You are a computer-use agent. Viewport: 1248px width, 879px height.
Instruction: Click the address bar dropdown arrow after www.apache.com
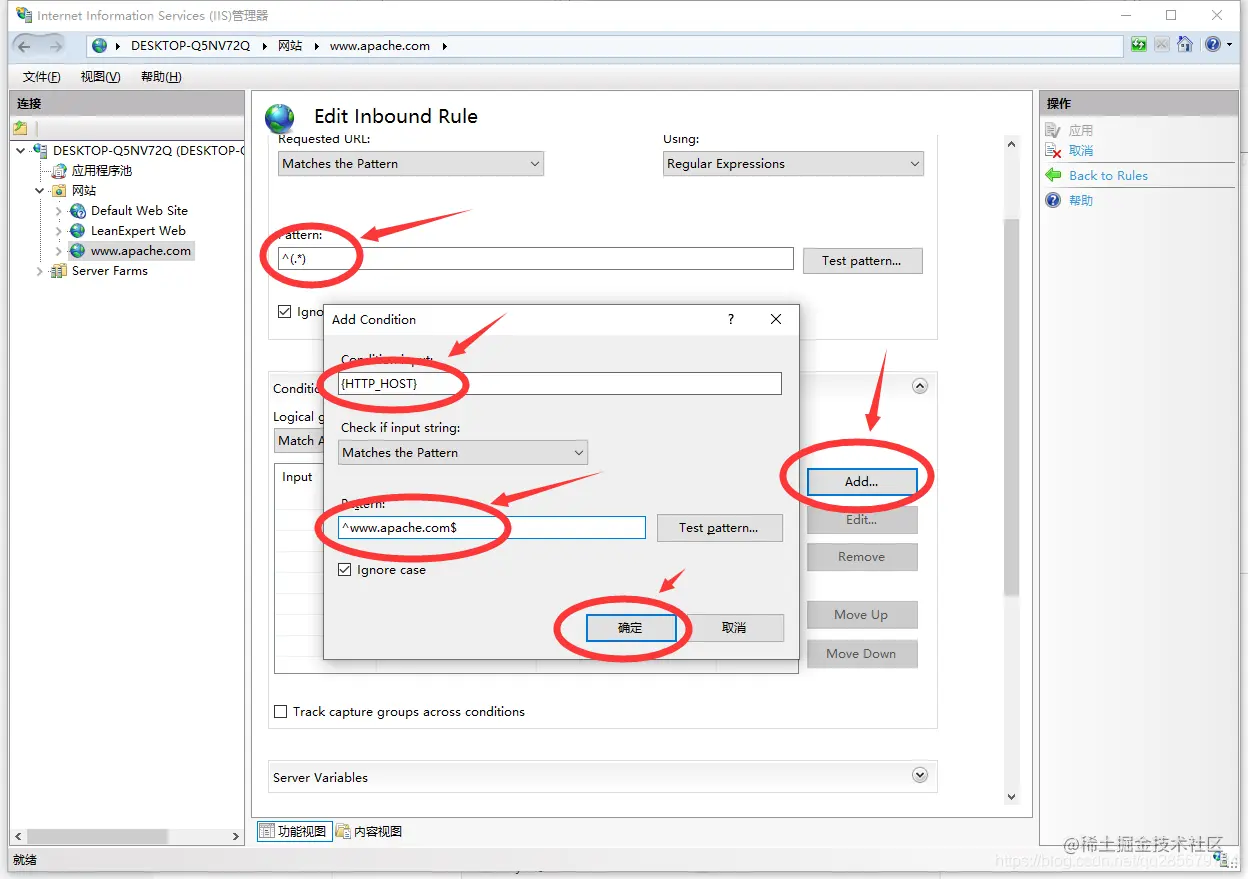(444, 46)
